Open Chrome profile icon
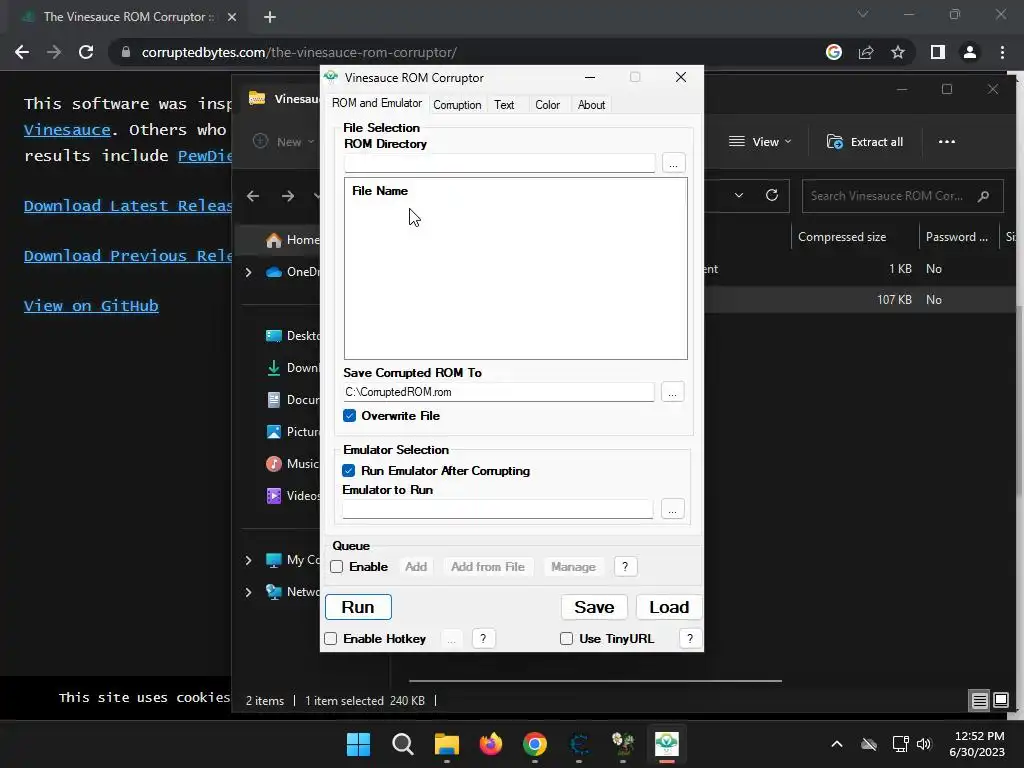The width and height of the screenshot is (1024, 768). pyautogui.click(x=970, y=52)
